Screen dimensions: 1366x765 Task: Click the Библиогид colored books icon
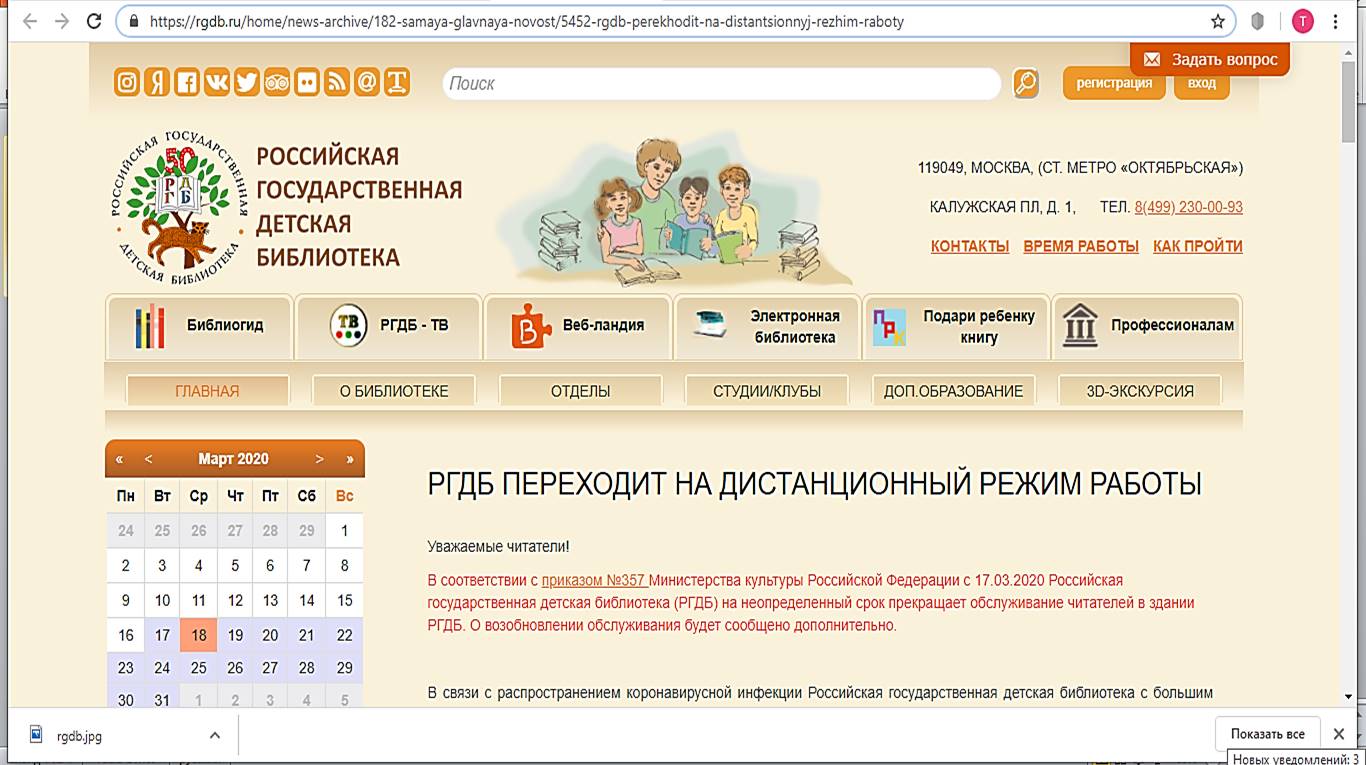(x=149, y=326)
